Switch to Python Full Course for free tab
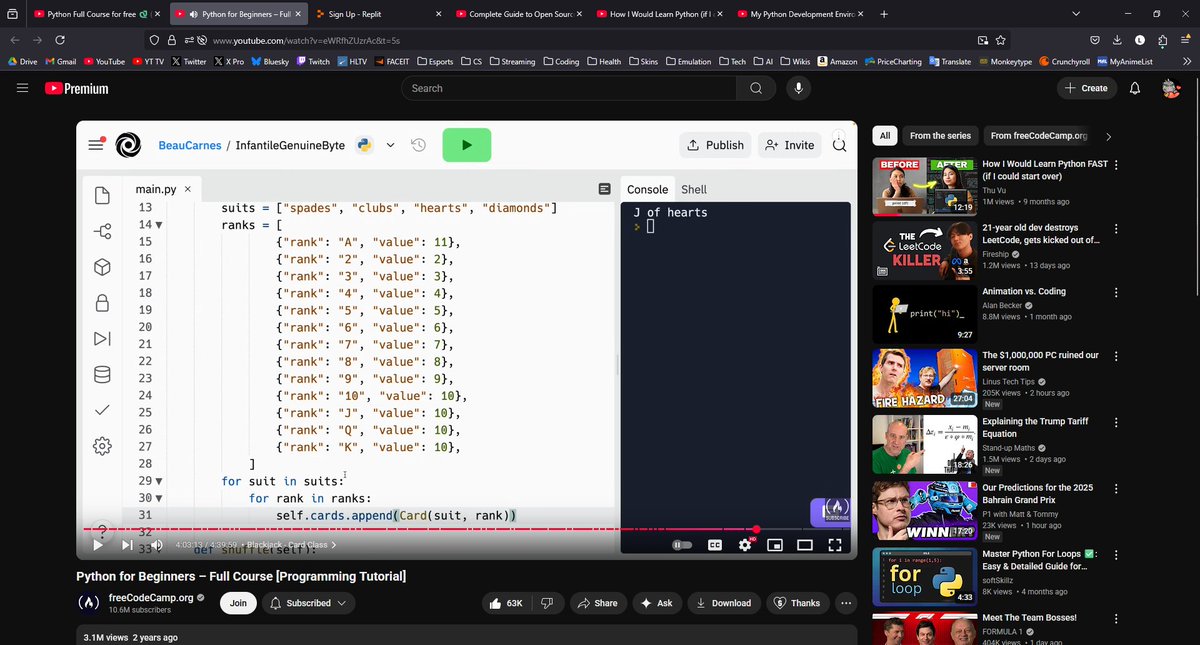Viewport: 1200px width, 645px height. point(96,14)
